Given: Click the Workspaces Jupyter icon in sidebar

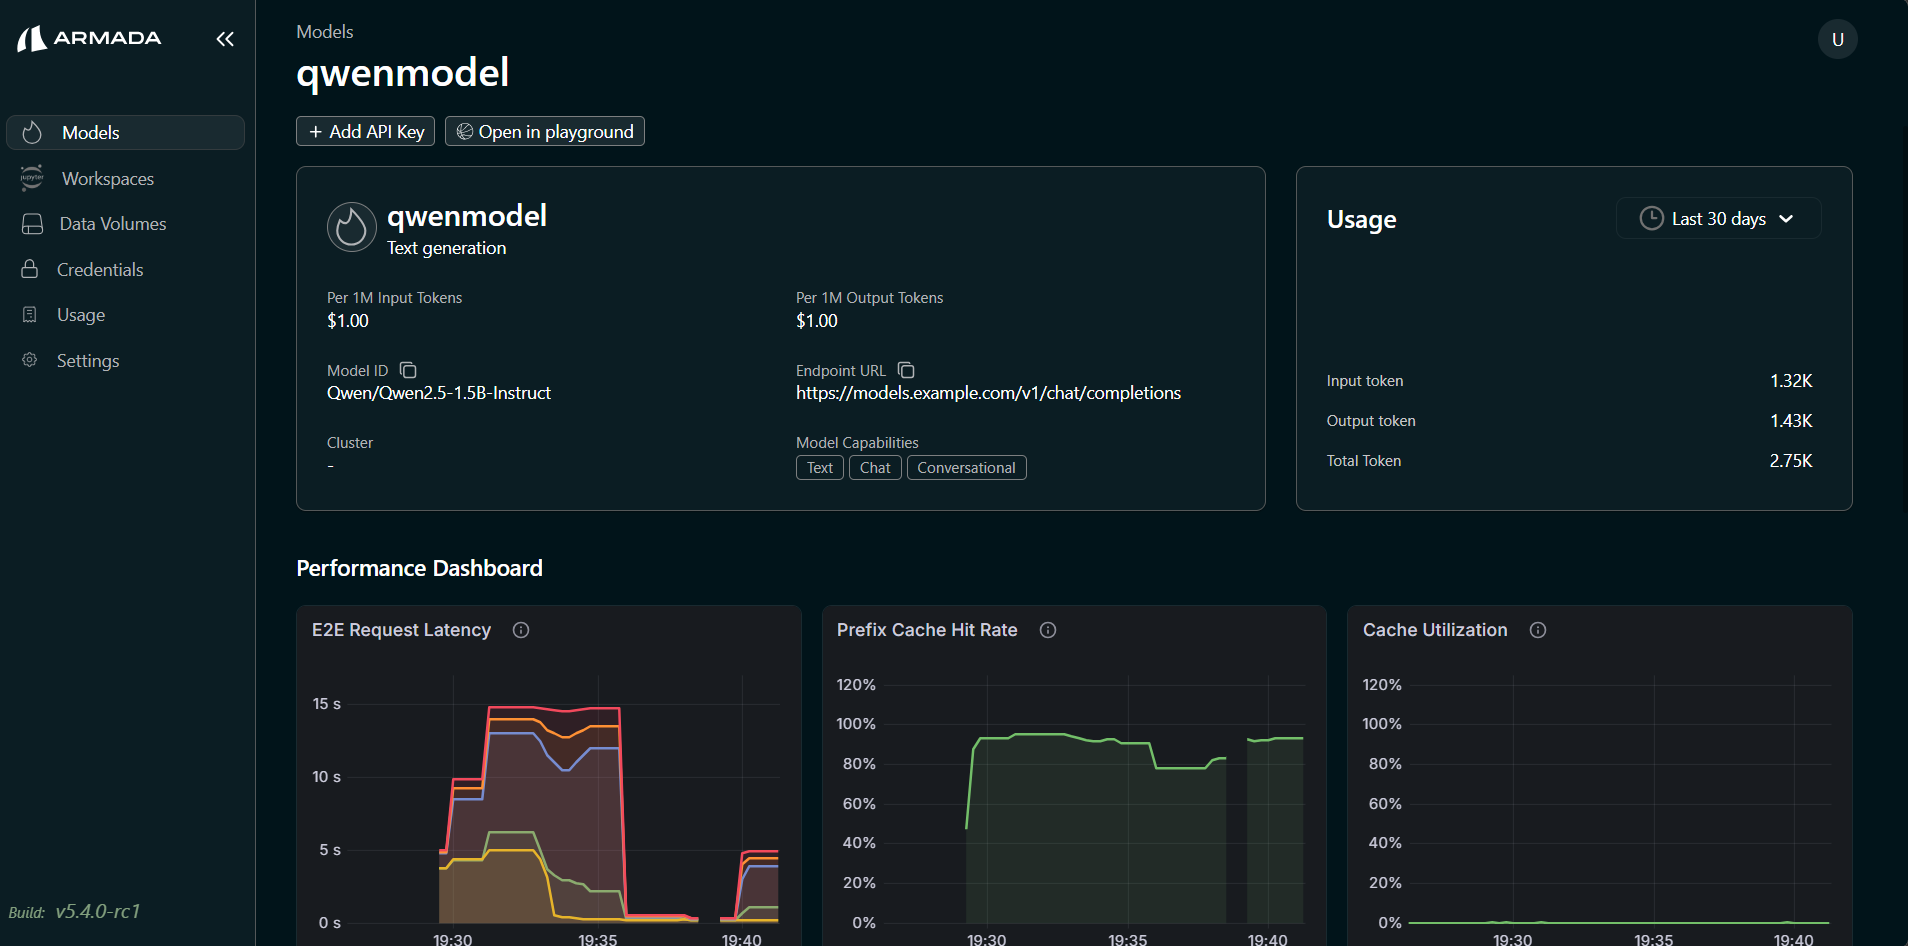Looking at the screenshot, I should point(32,178).
